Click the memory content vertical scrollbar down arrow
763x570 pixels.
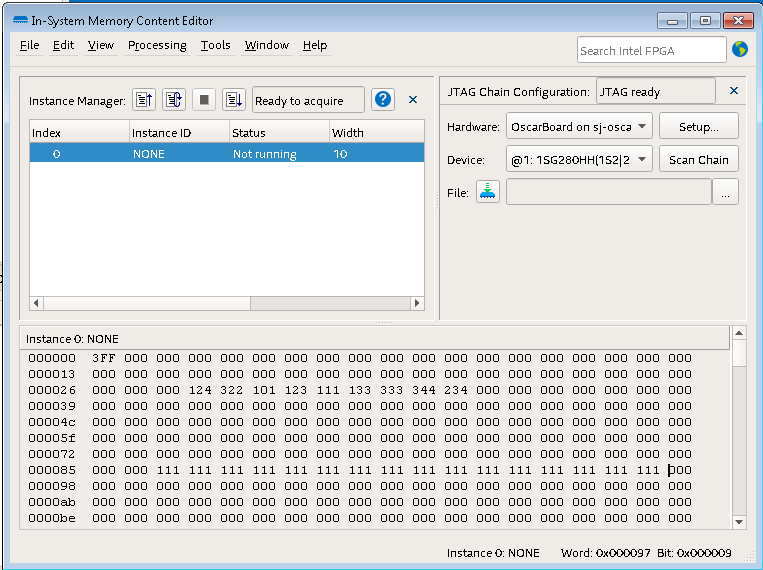739,521
